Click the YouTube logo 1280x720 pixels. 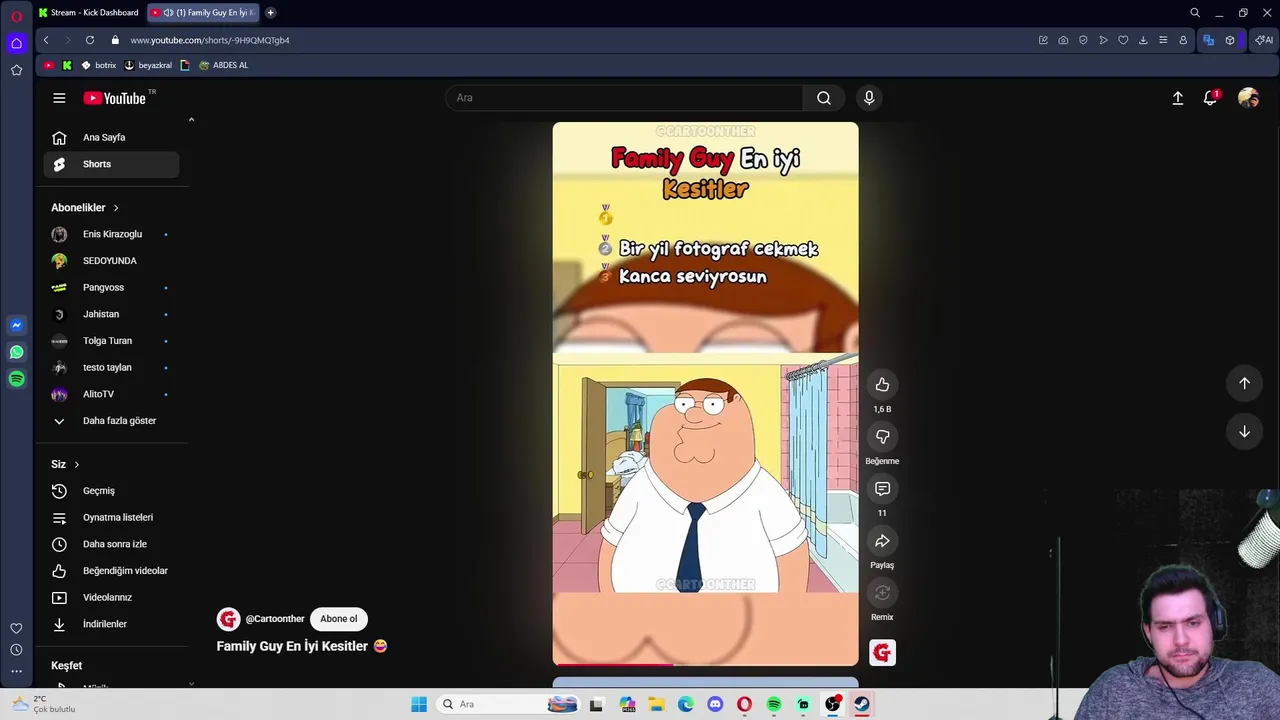[115, 98]
